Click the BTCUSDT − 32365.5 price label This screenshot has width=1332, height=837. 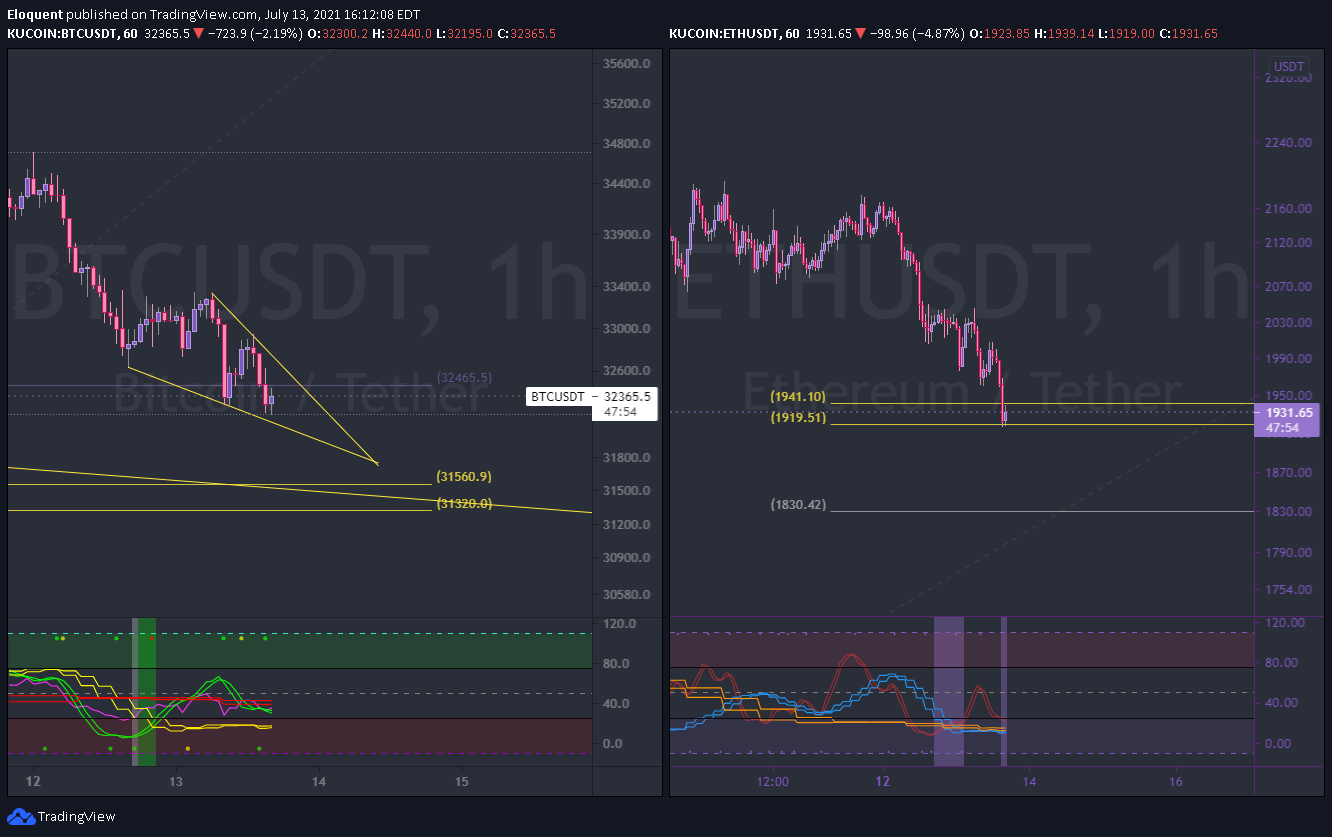click(591, 397)
